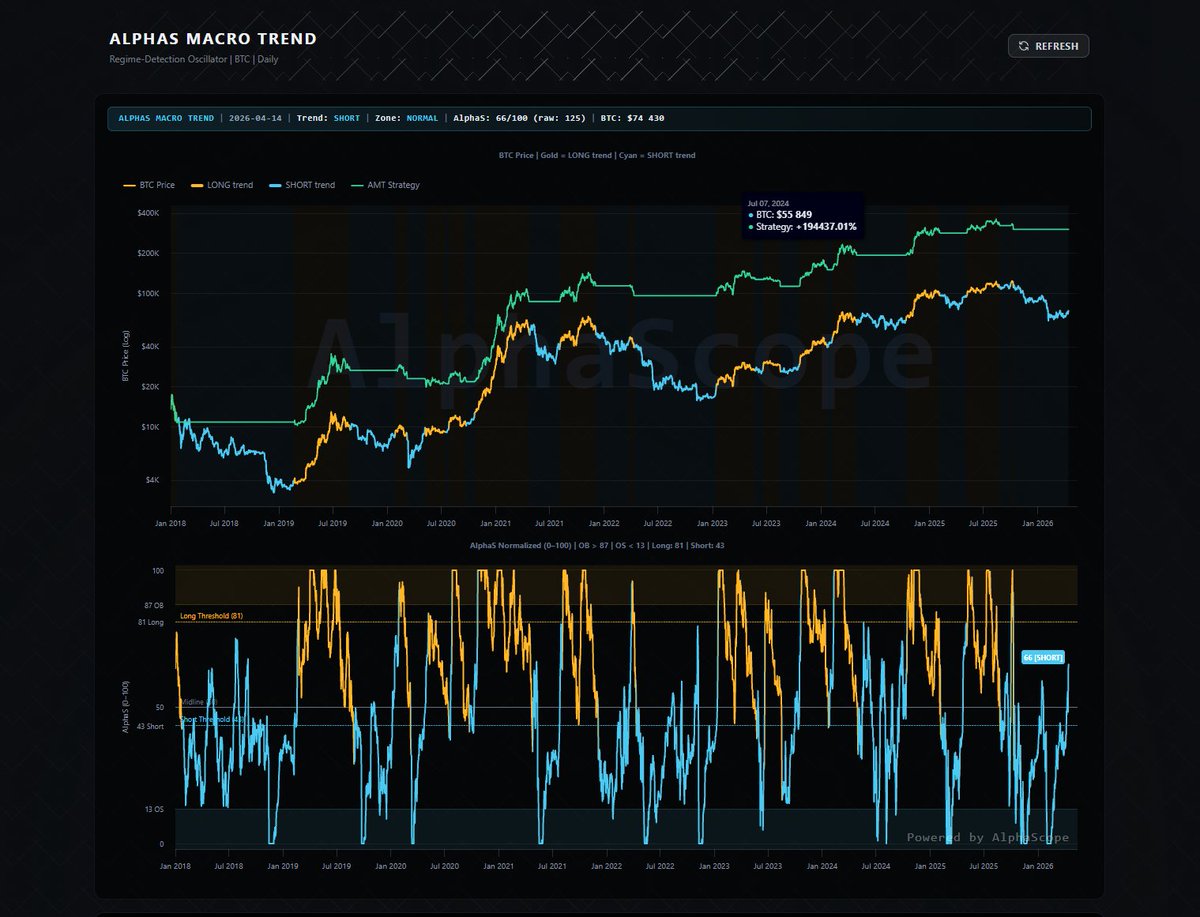The height and width of the screenshot is (917, 1200).
Task: Click the ALPHAS MACRO TREND page title
Action: coord(213,39)
